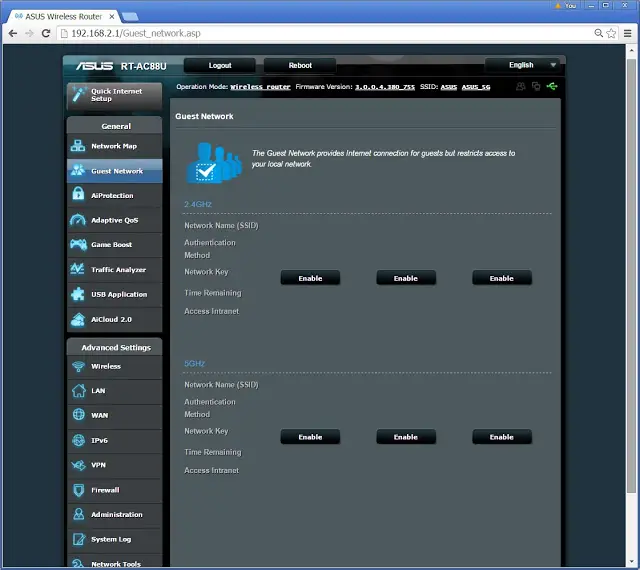Open Traffic Analyzer icon

pos(78,269)
